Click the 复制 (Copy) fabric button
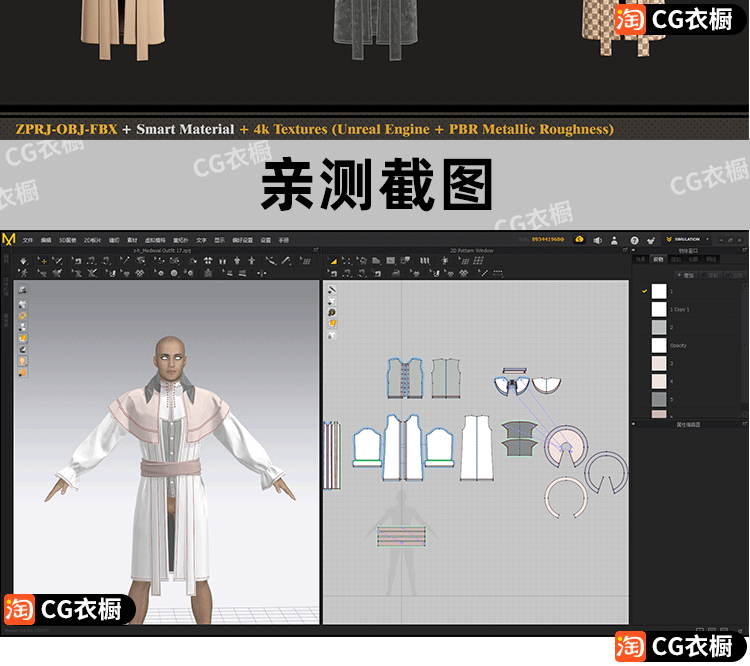750x666 pixels. point(712,275)
